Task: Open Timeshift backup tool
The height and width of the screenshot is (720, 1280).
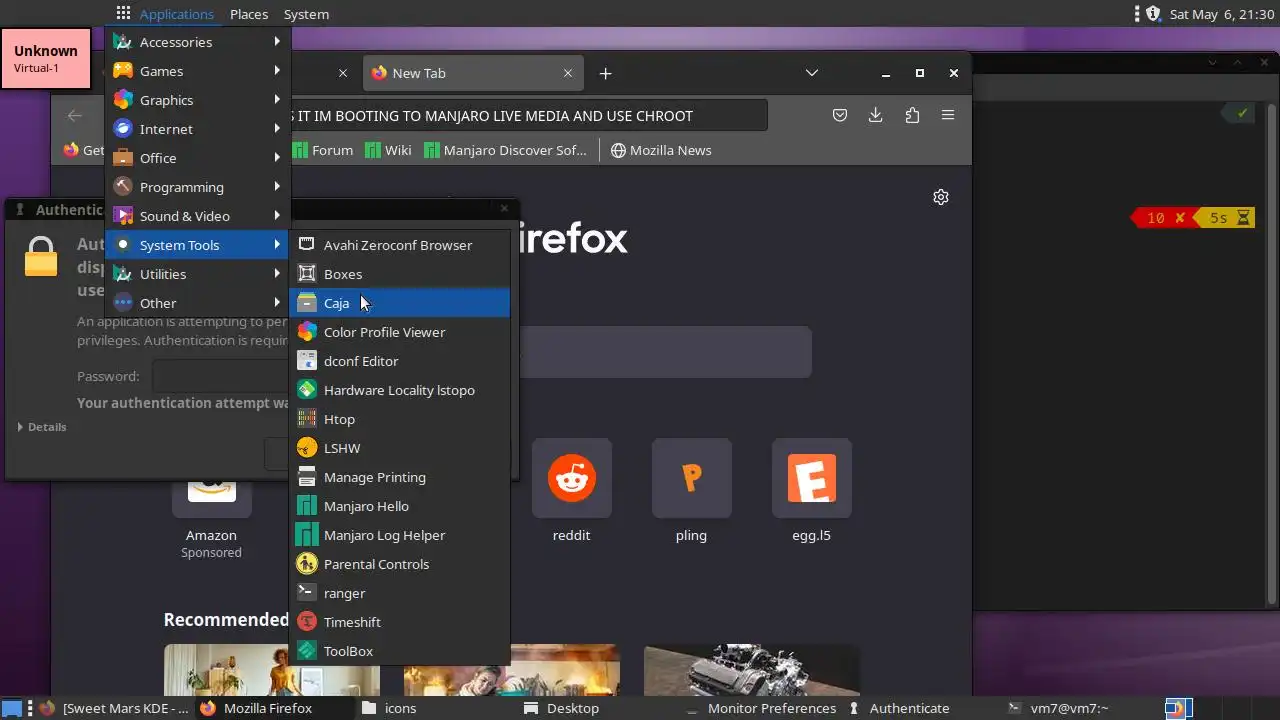Action: (x=399, y=622)
